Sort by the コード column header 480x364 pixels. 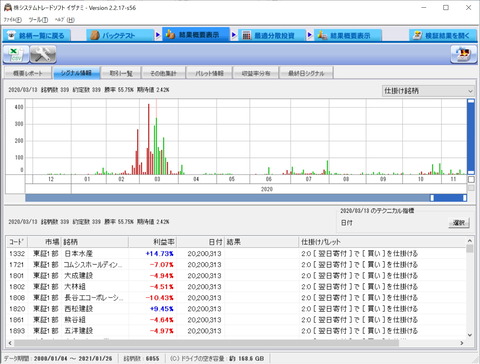pyautogui.click(x=17, y=242)
